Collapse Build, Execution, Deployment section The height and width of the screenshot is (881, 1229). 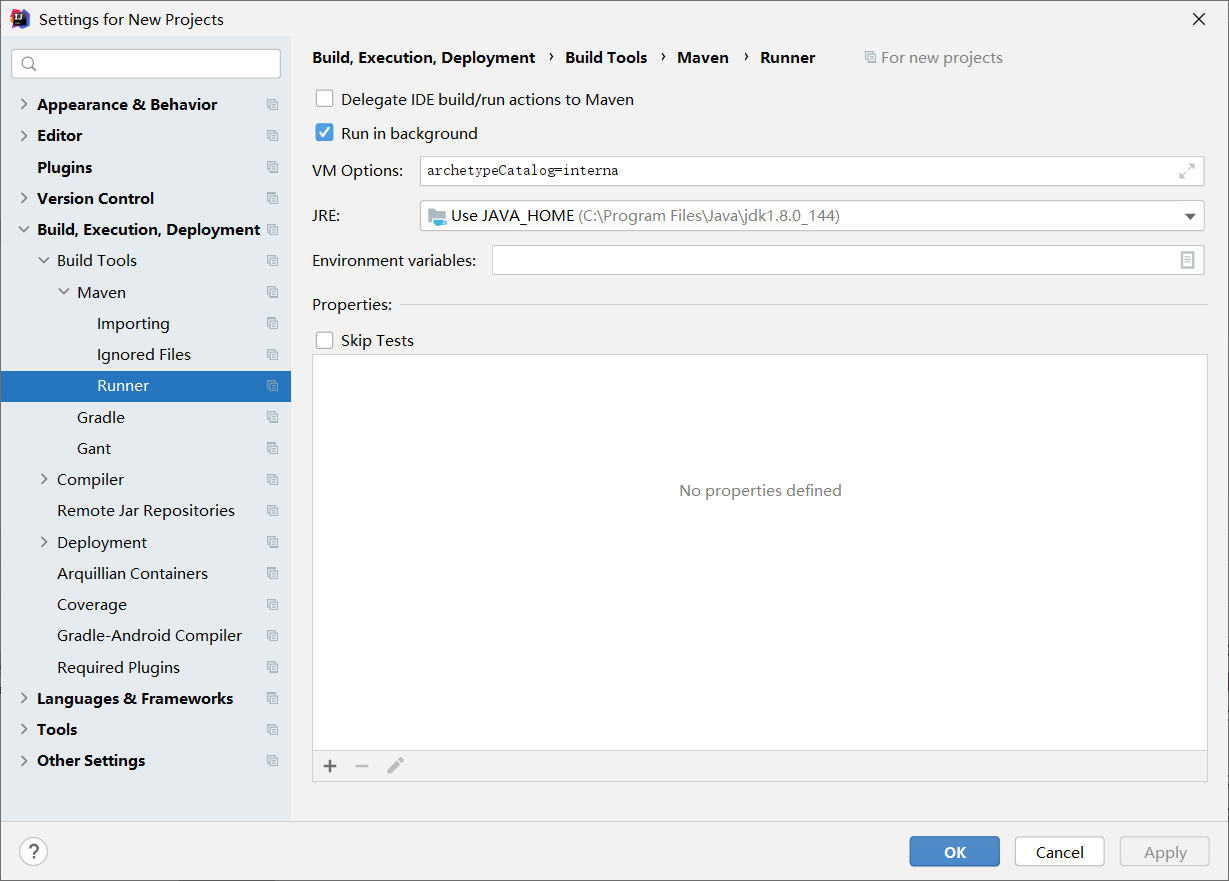click(x=24, y=229)
